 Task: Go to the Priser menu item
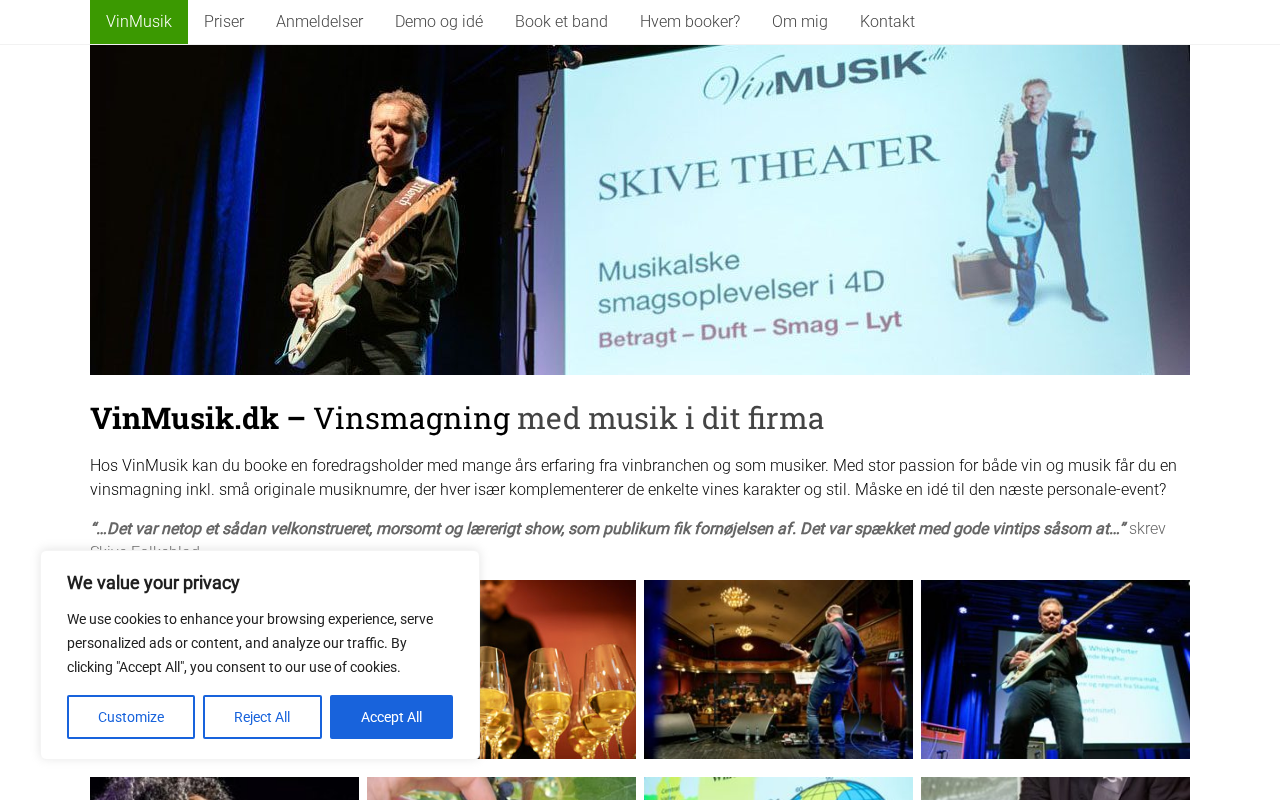coord(224,22)
